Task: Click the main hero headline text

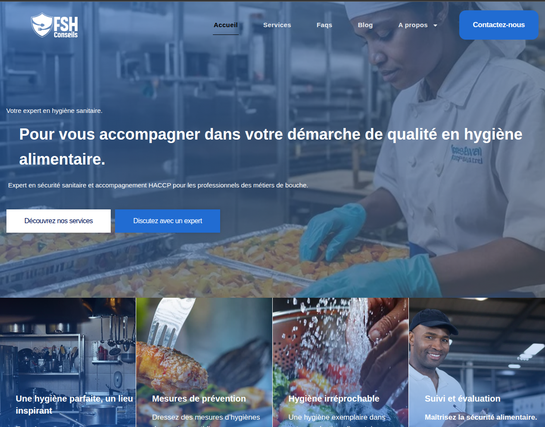Action: 270,147
